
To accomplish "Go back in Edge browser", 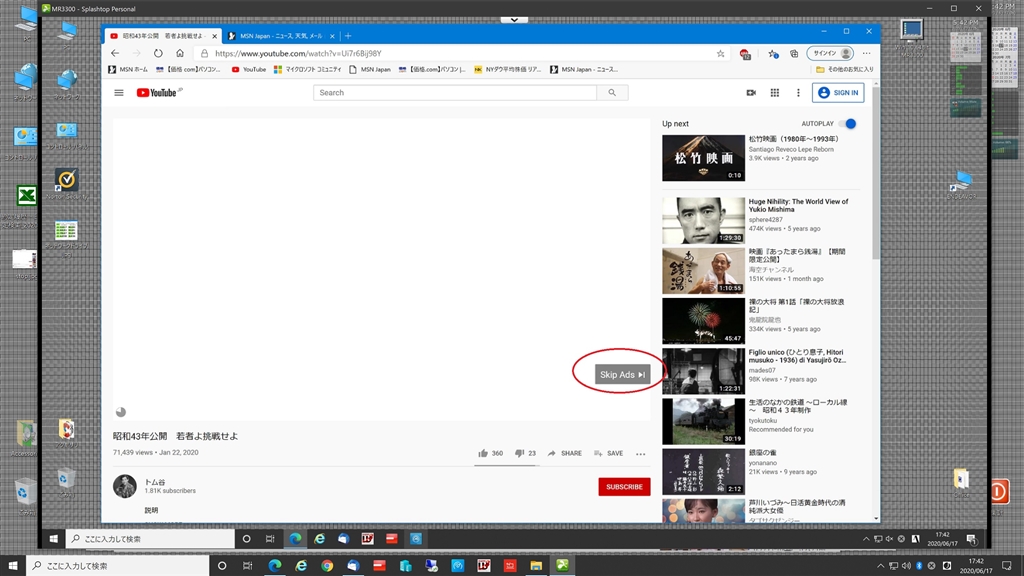I will pos(115,54).
